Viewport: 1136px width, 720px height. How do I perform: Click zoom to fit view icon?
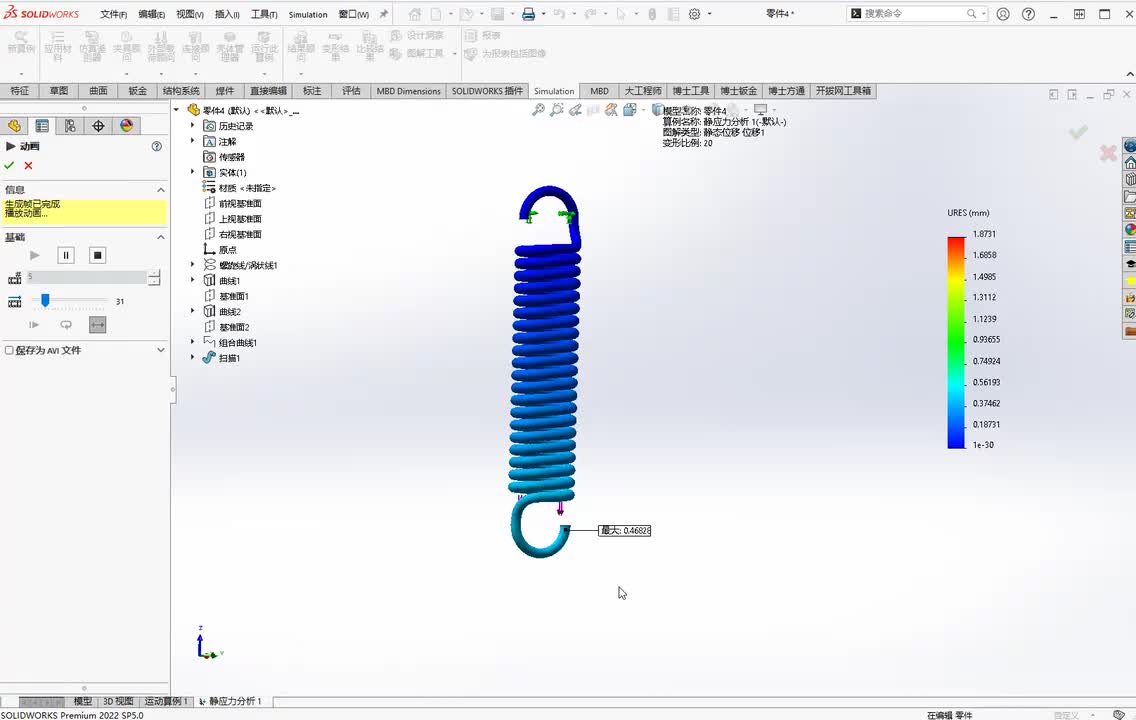click(538, 109)
